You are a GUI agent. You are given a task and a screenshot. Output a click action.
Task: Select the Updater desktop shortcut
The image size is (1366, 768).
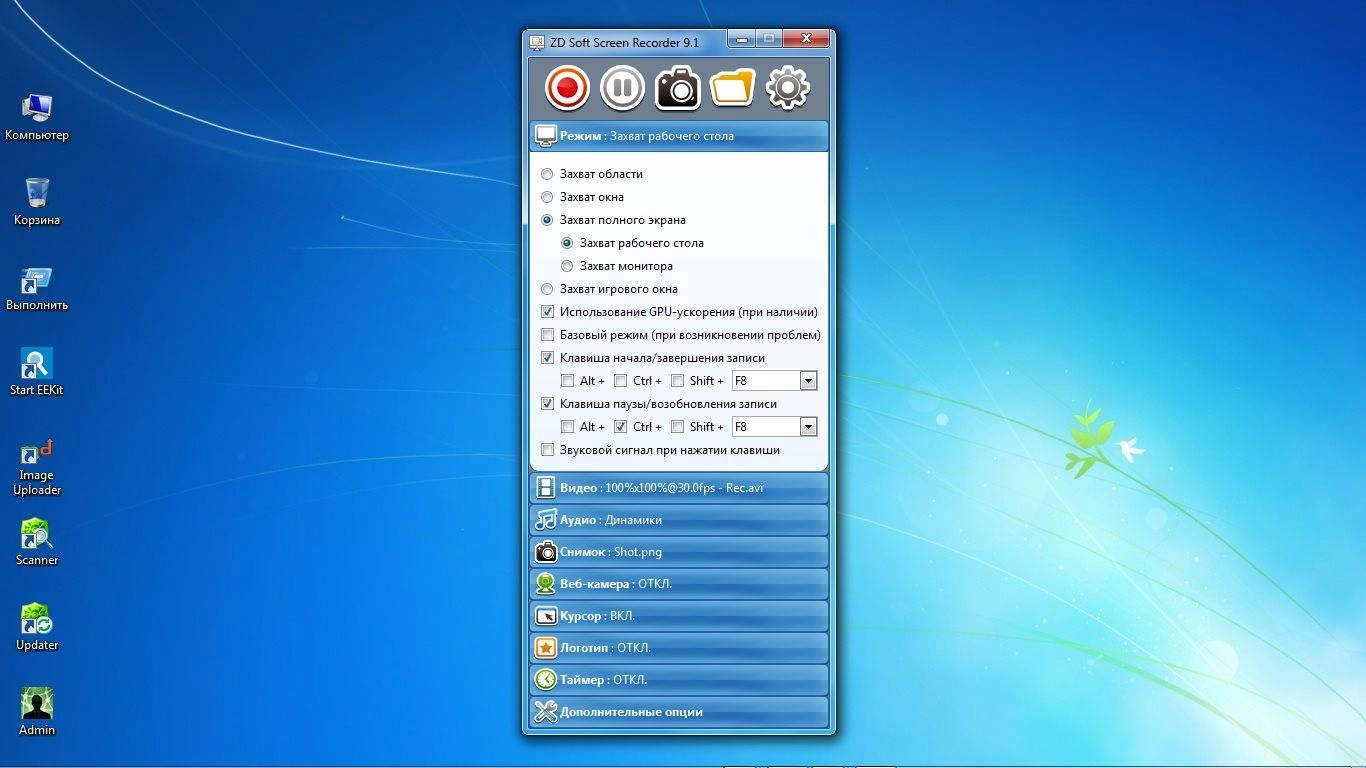(37, 627)
